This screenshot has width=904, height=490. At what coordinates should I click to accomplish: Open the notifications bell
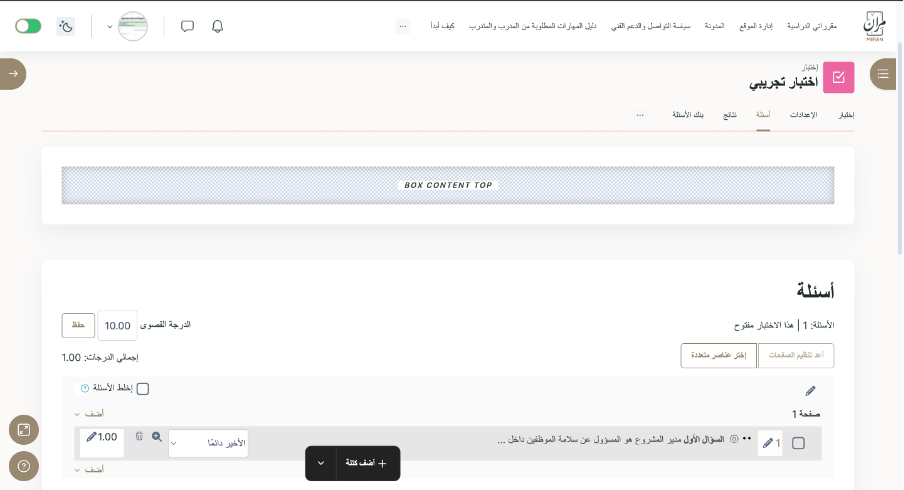(x=217, y=26)
